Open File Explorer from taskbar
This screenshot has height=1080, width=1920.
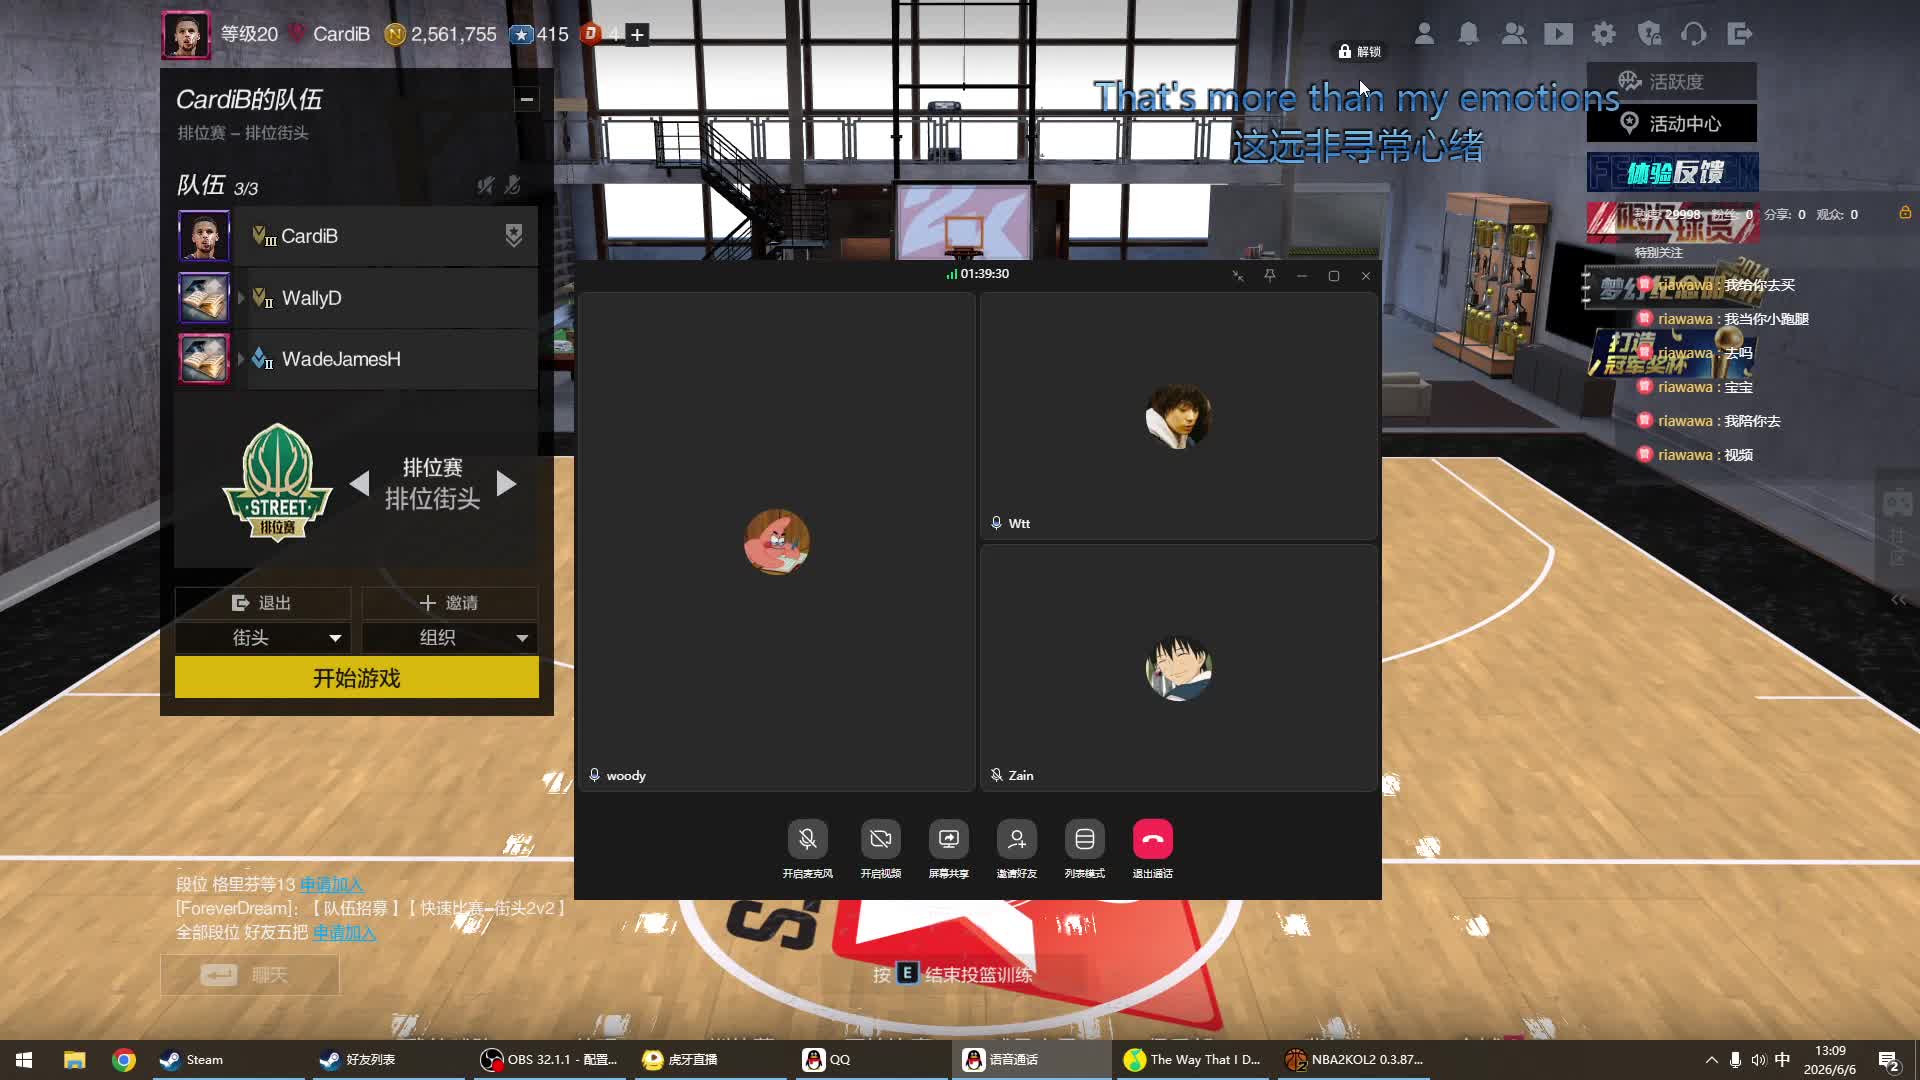[74, 1060]
